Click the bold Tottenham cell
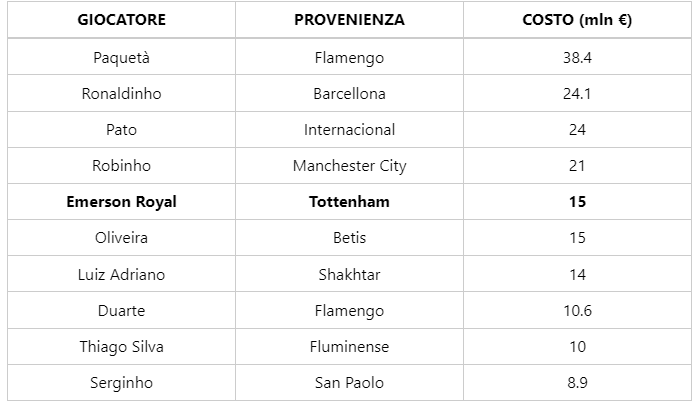Image resolution: width=698 pixels, height=409 pixels. click(349, 201)
